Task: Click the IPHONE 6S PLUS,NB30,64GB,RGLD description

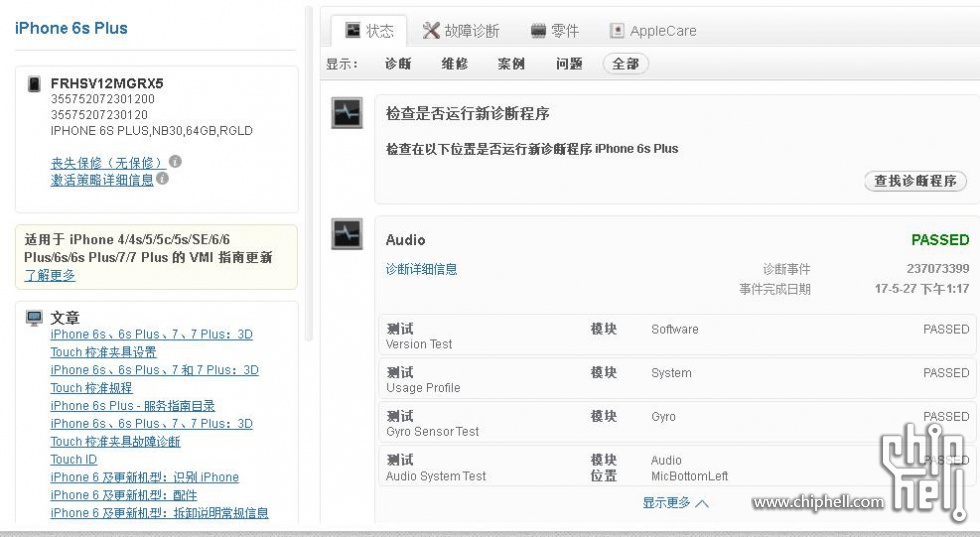Action: tap(152, 131)
